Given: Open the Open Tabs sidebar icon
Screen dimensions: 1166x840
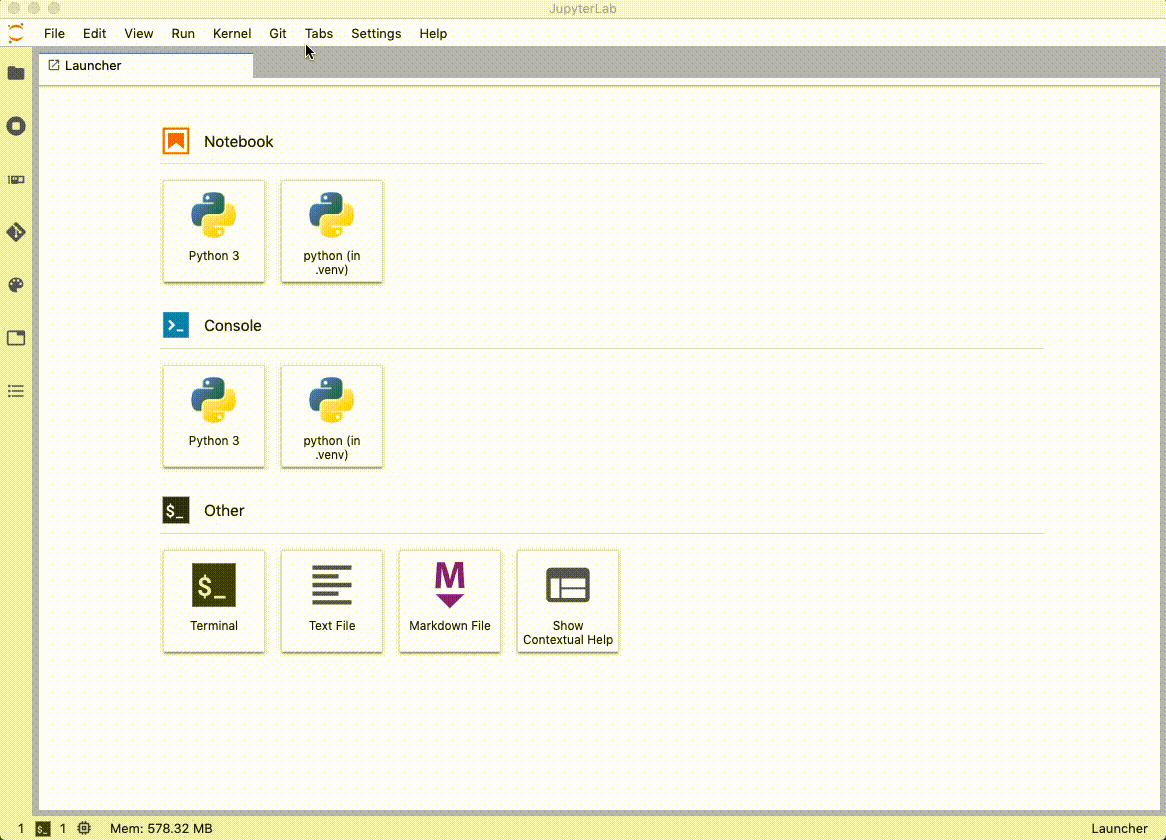Looking at the screenshot, I should (x=16, y=338).
